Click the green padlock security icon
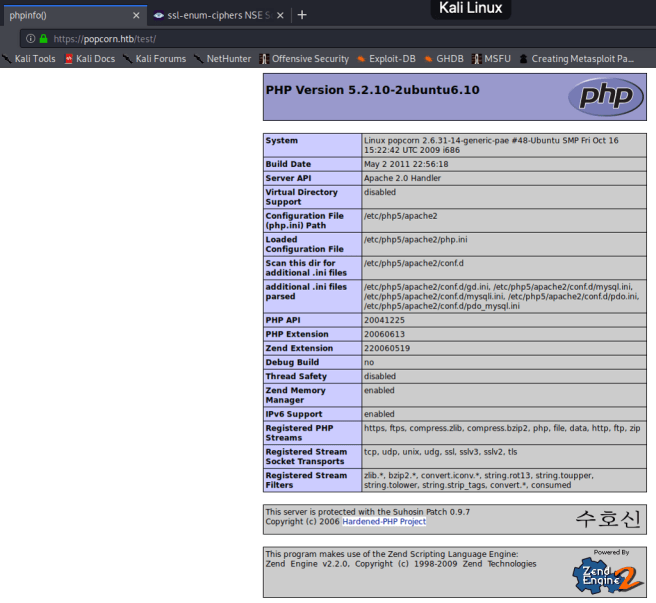 [x=43, y=38]
